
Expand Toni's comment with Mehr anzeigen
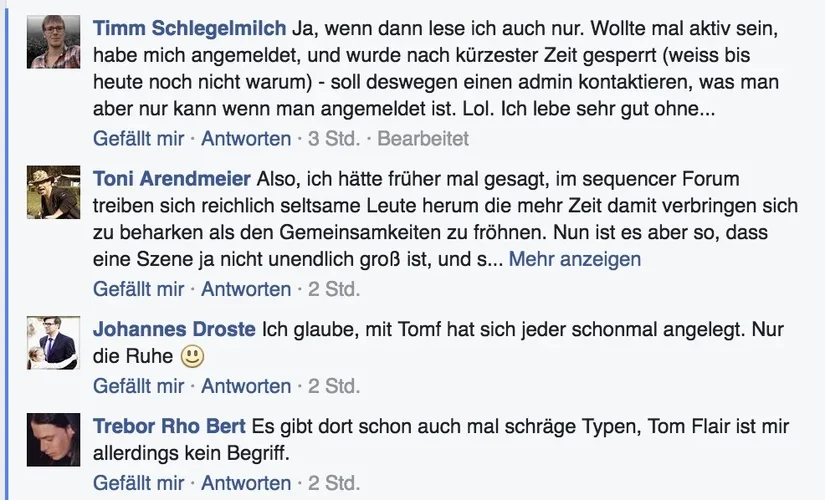point(575,259)
